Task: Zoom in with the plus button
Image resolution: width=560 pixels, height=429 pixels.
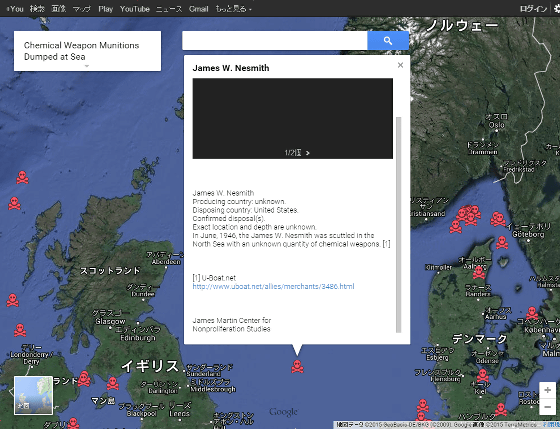Action: [x=547, y=390]
